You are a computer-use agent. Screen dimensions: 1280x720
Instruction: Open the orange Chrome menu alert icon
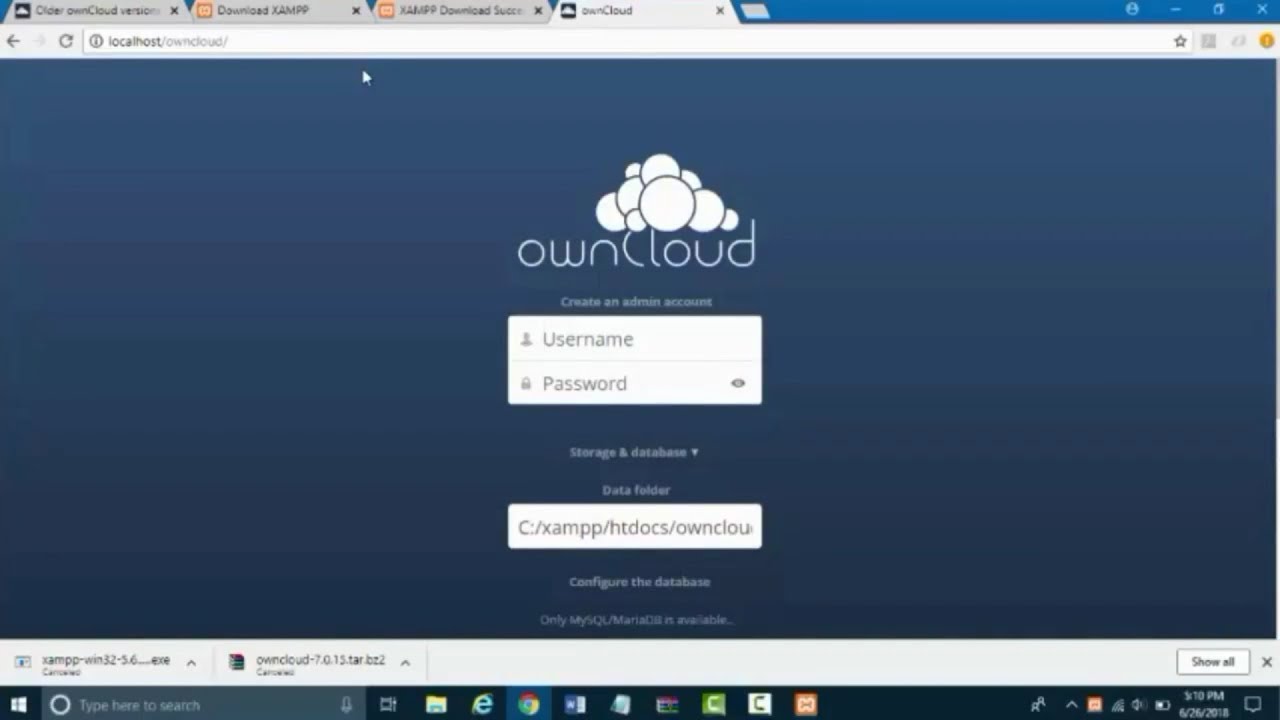(1266, 41)
